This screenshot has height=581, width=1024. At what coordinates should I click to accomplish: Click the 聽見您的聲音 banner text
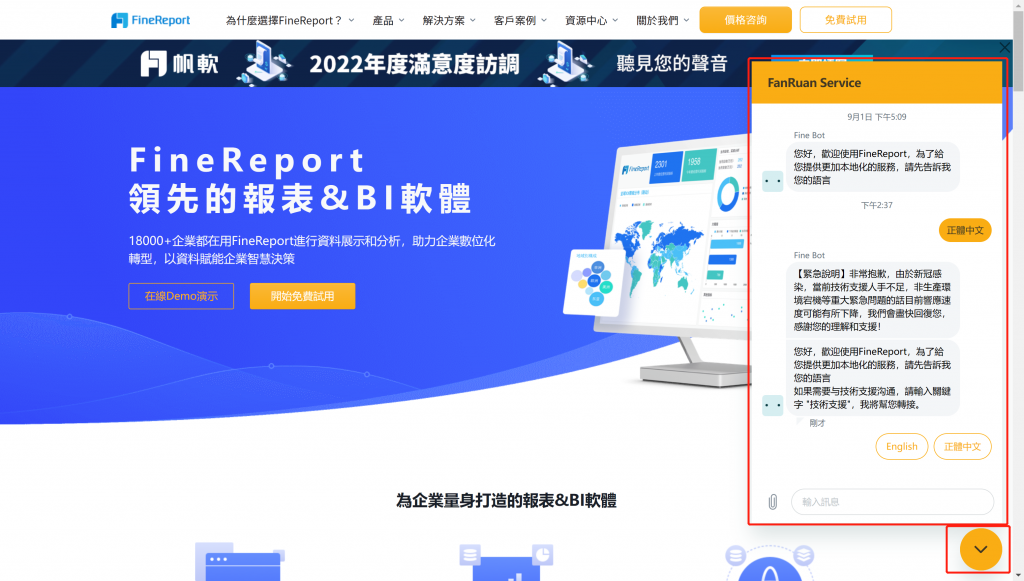pos(672,63)
